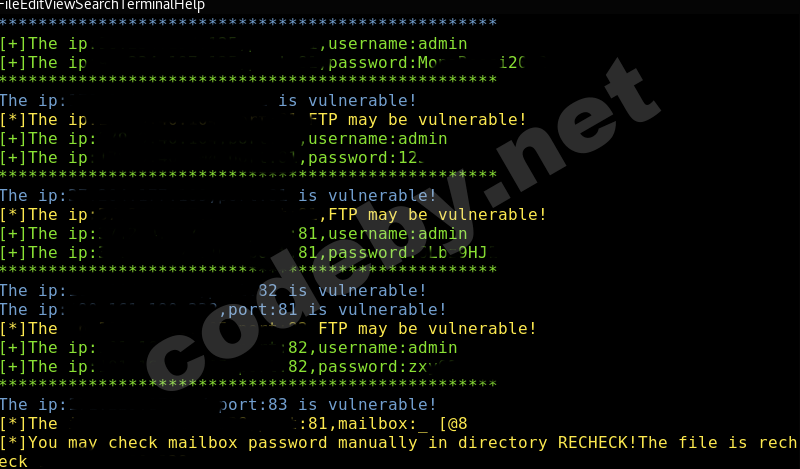Click the password line containing 9HJ

400,252
